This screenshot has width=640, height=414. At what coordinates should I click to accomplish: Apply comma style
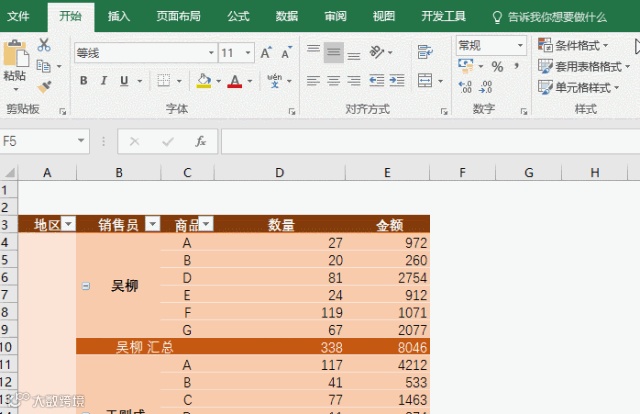[x=517, y=66]
